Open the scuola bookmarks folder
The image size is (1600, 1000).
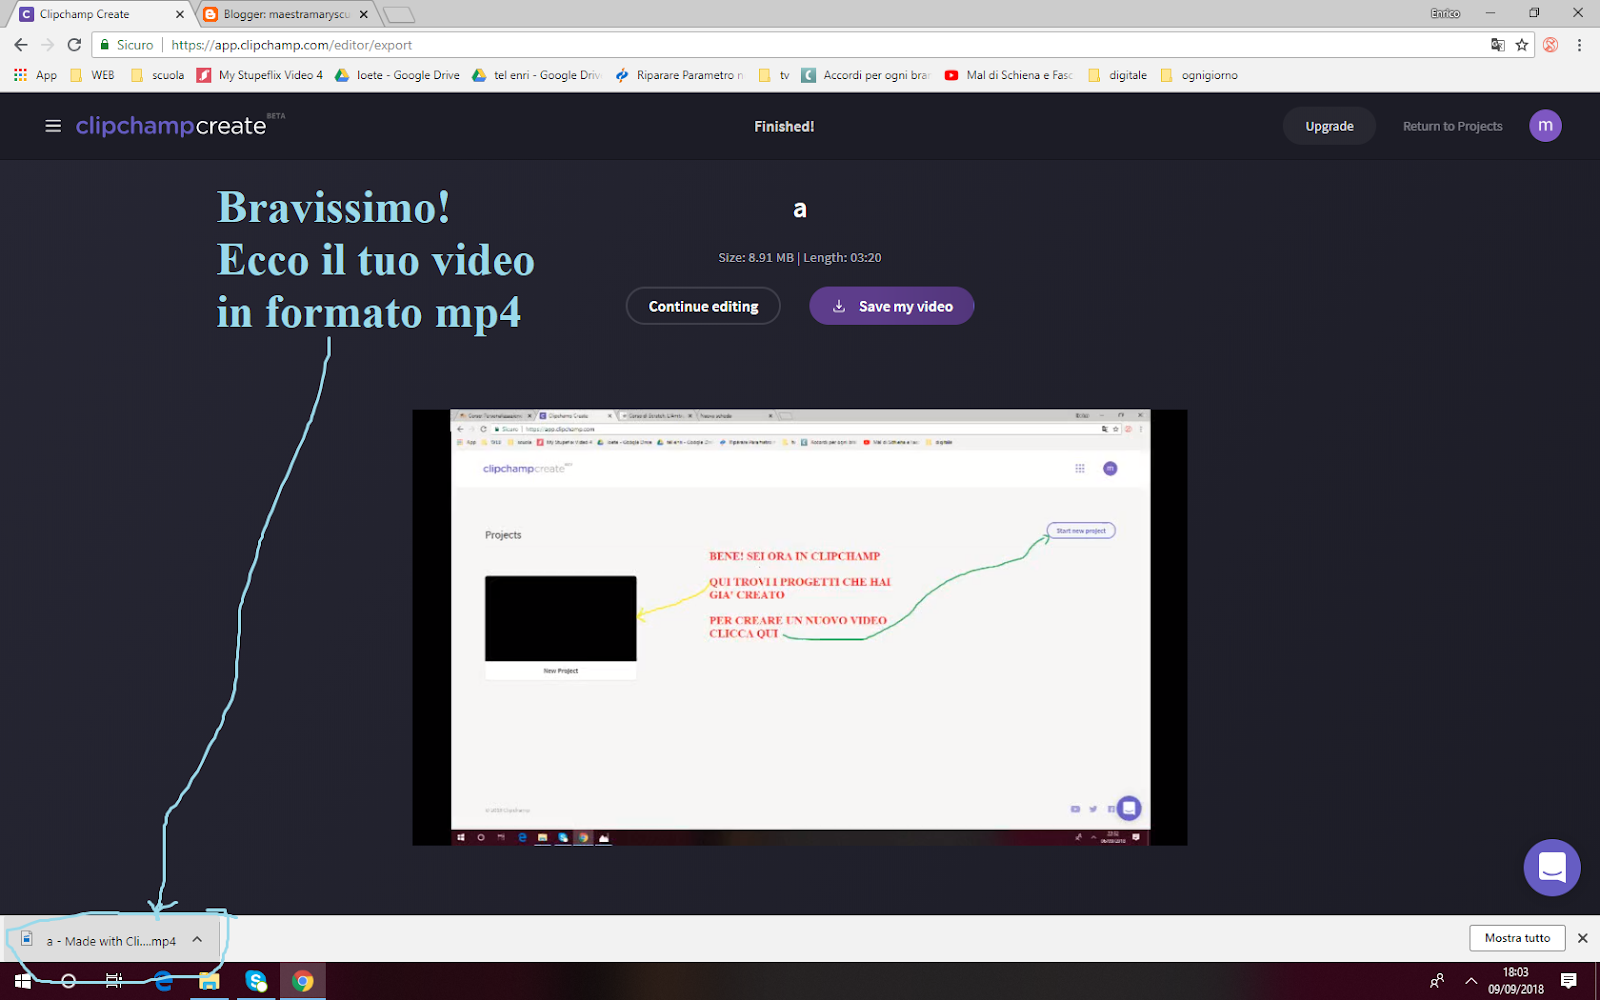158,75
